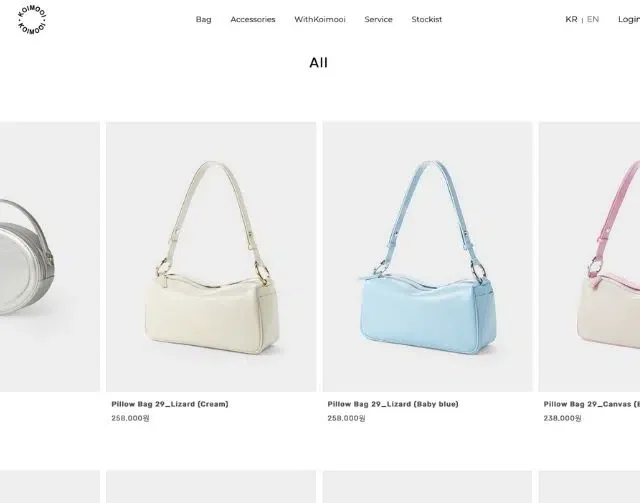Open the pink-strap canvas bag image

(589, 257)
